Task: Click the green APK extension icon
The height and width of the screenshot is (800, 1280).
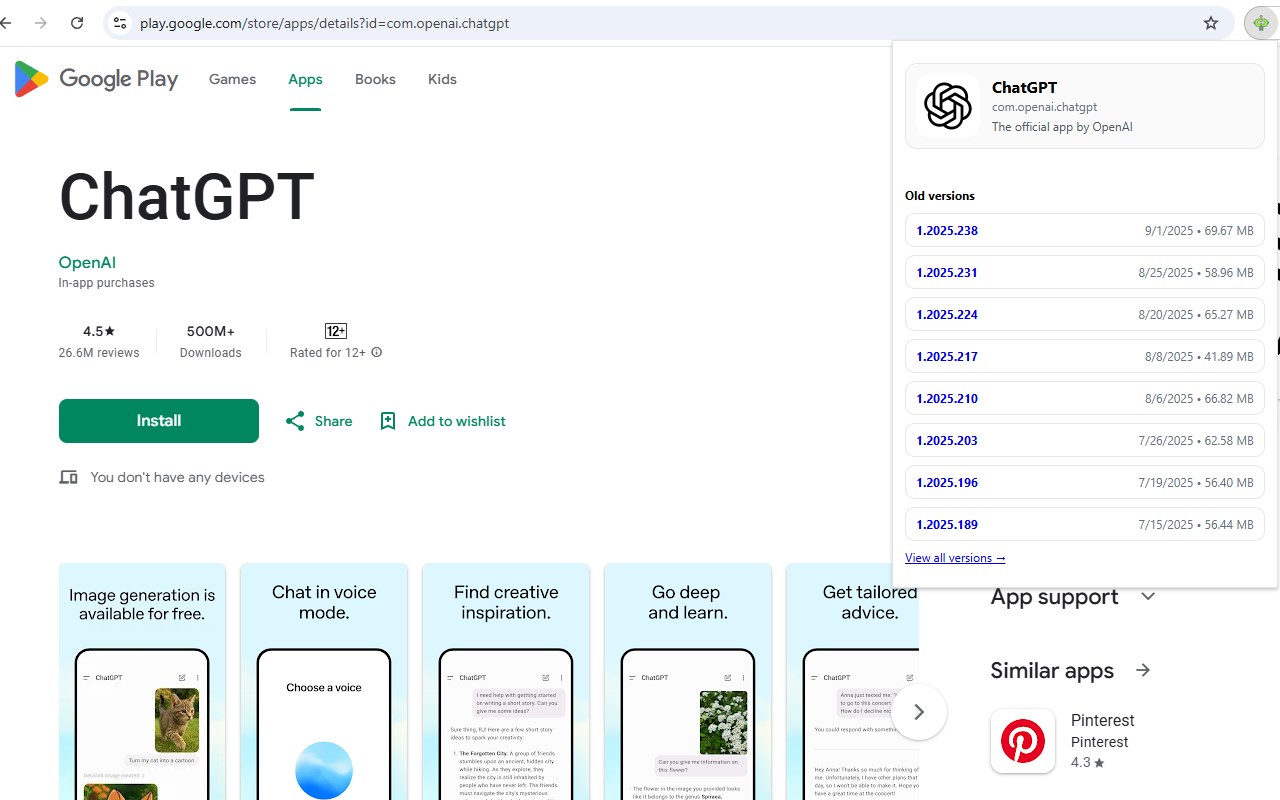Action: [x=1259, y=23]
